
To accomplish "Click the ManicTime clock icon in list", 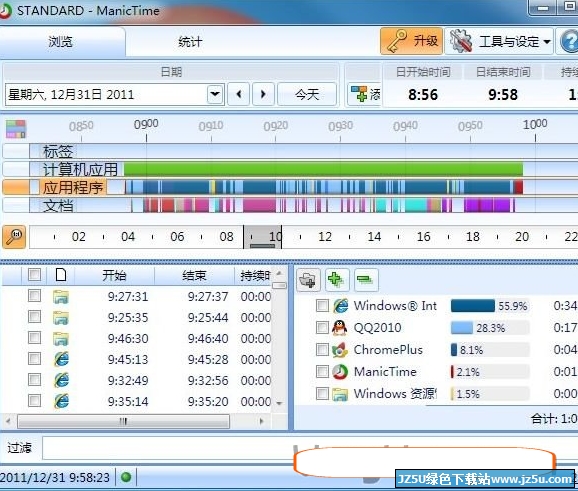I will click(340, 372).
